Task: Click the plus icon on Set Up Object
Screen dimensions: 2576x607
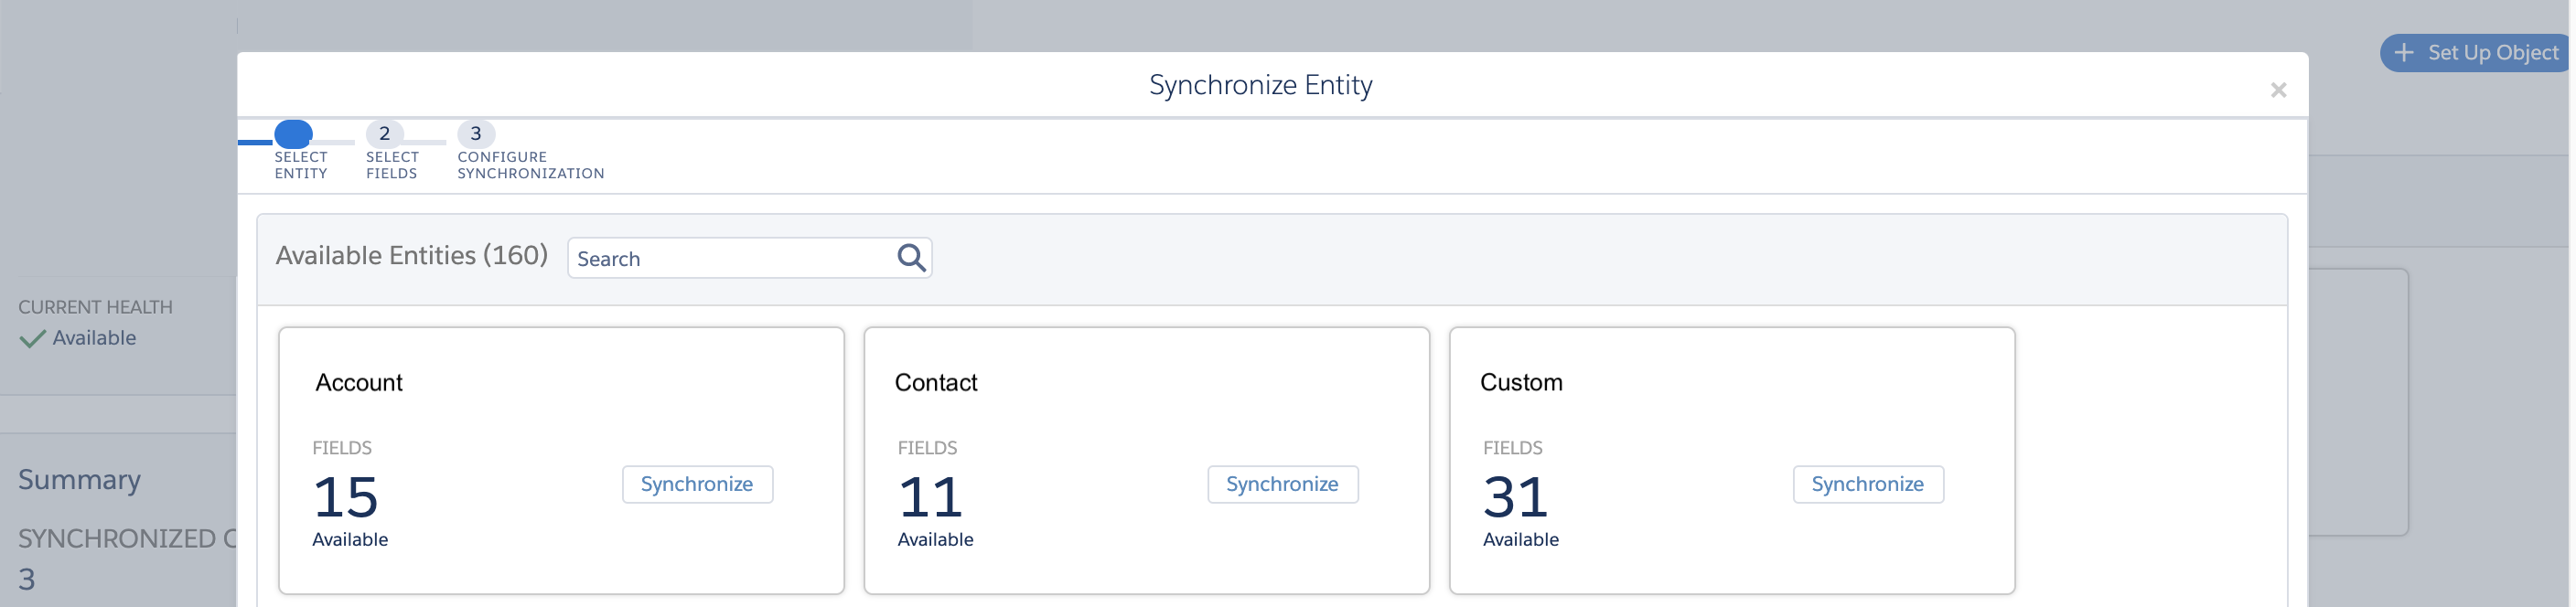Action: tap(2404, 53)
